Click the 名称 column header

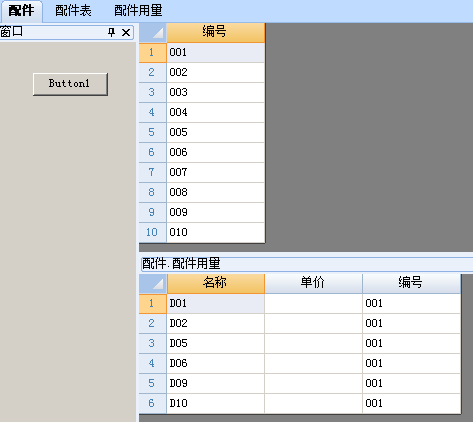[216, 284]
